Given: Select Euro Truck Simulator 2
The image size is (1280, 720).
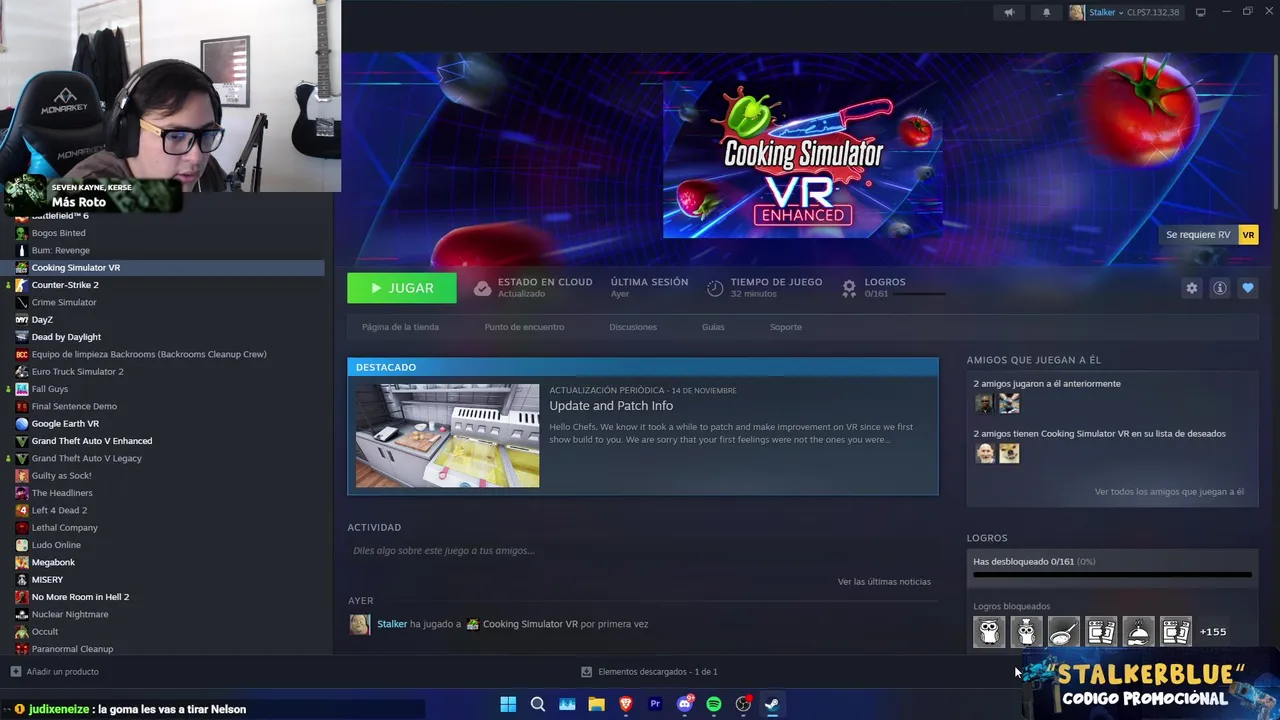Looking at the screenshot, I should pos(77,372).
